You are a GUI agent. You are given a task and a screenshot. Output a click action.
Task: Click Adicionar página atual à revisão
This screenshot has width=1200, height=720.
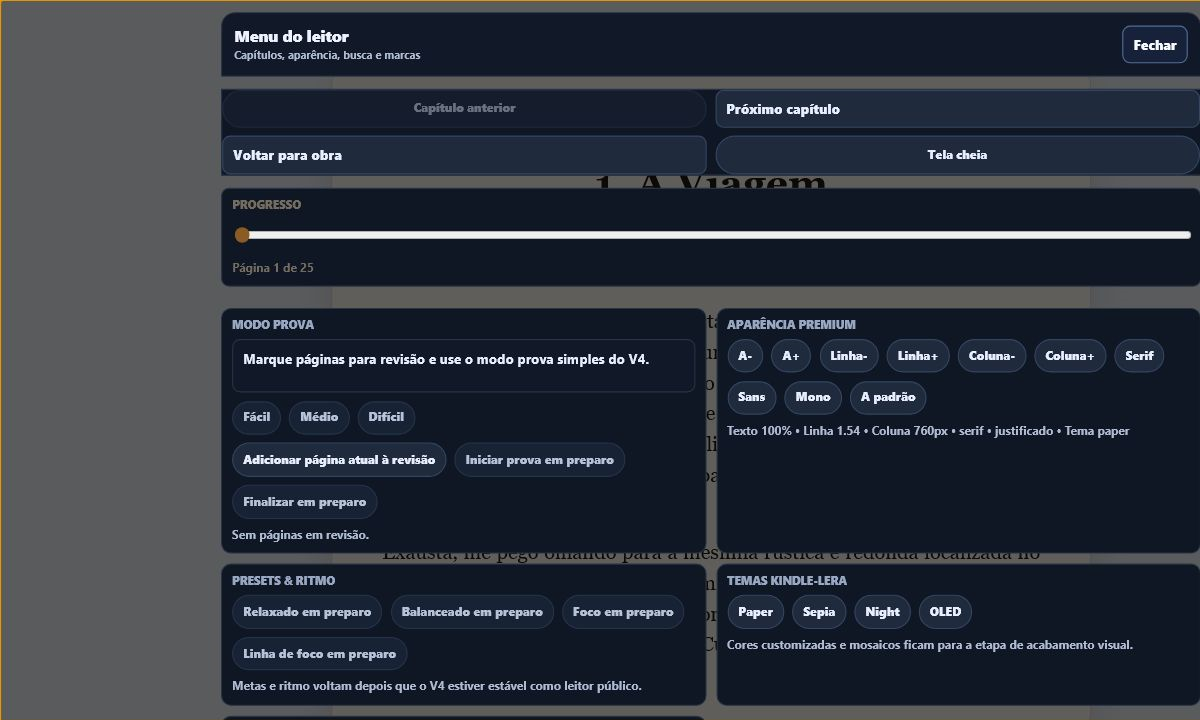[339, 460]
